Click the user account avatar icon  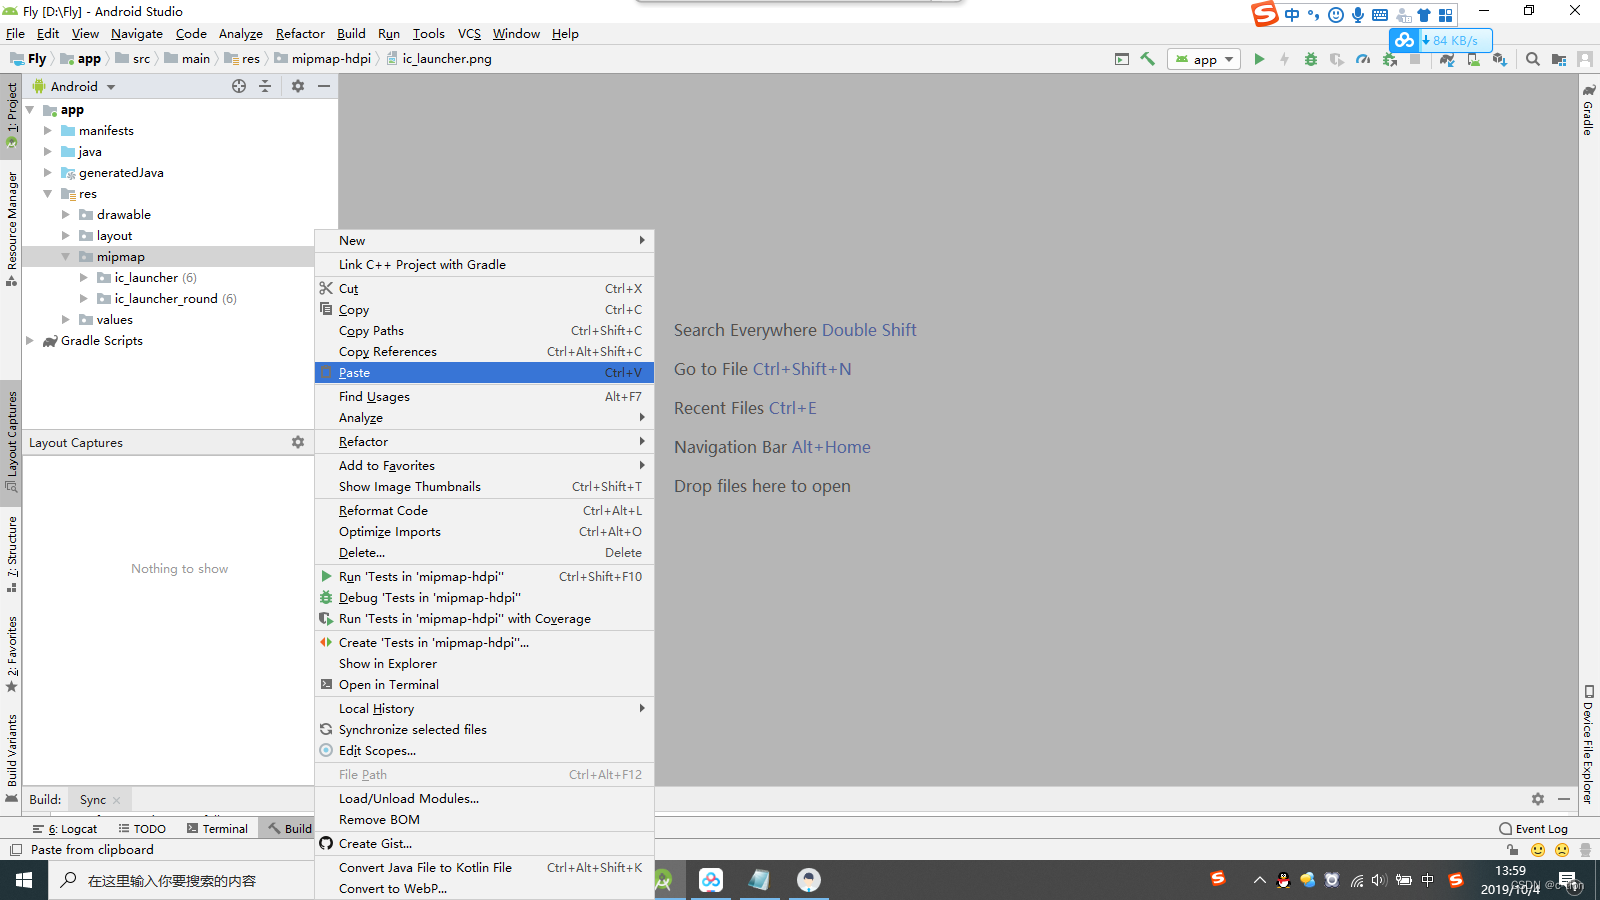pos(1585,59)
